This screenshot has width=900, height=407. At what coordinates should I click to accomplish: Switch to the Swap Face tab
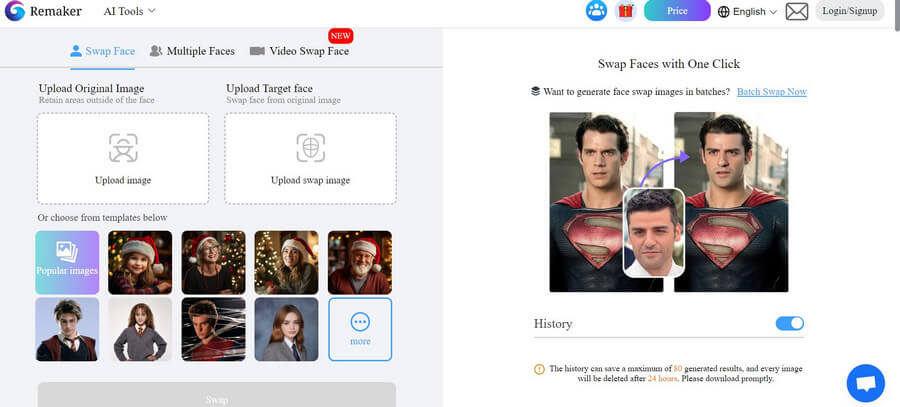(102, 51)
